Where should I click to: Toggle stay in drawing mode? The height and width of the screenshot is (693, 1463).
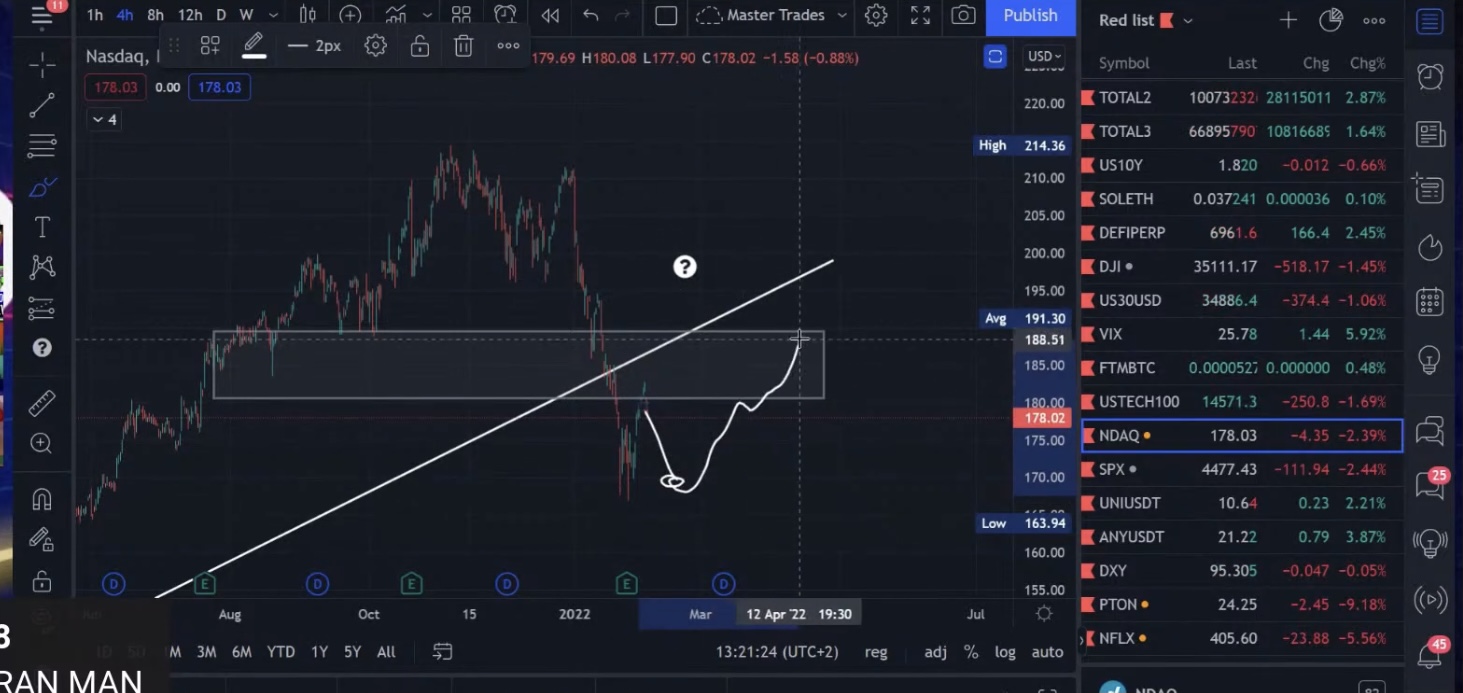click(42, 539)
